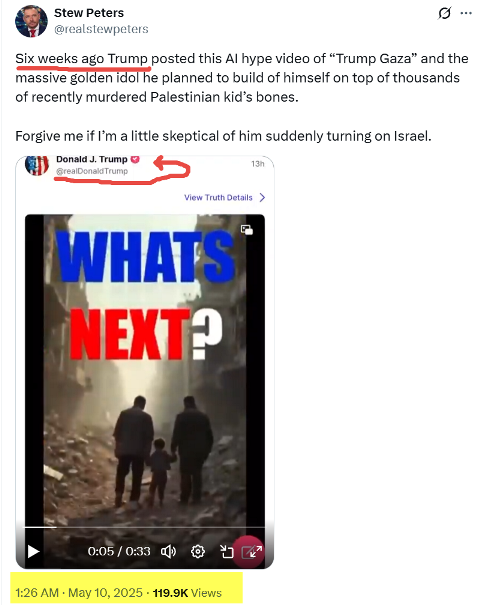This screenshot has height=605, width=480.
Task: Select the @realDonaldTrump handle text
Action: coord(92,171)
